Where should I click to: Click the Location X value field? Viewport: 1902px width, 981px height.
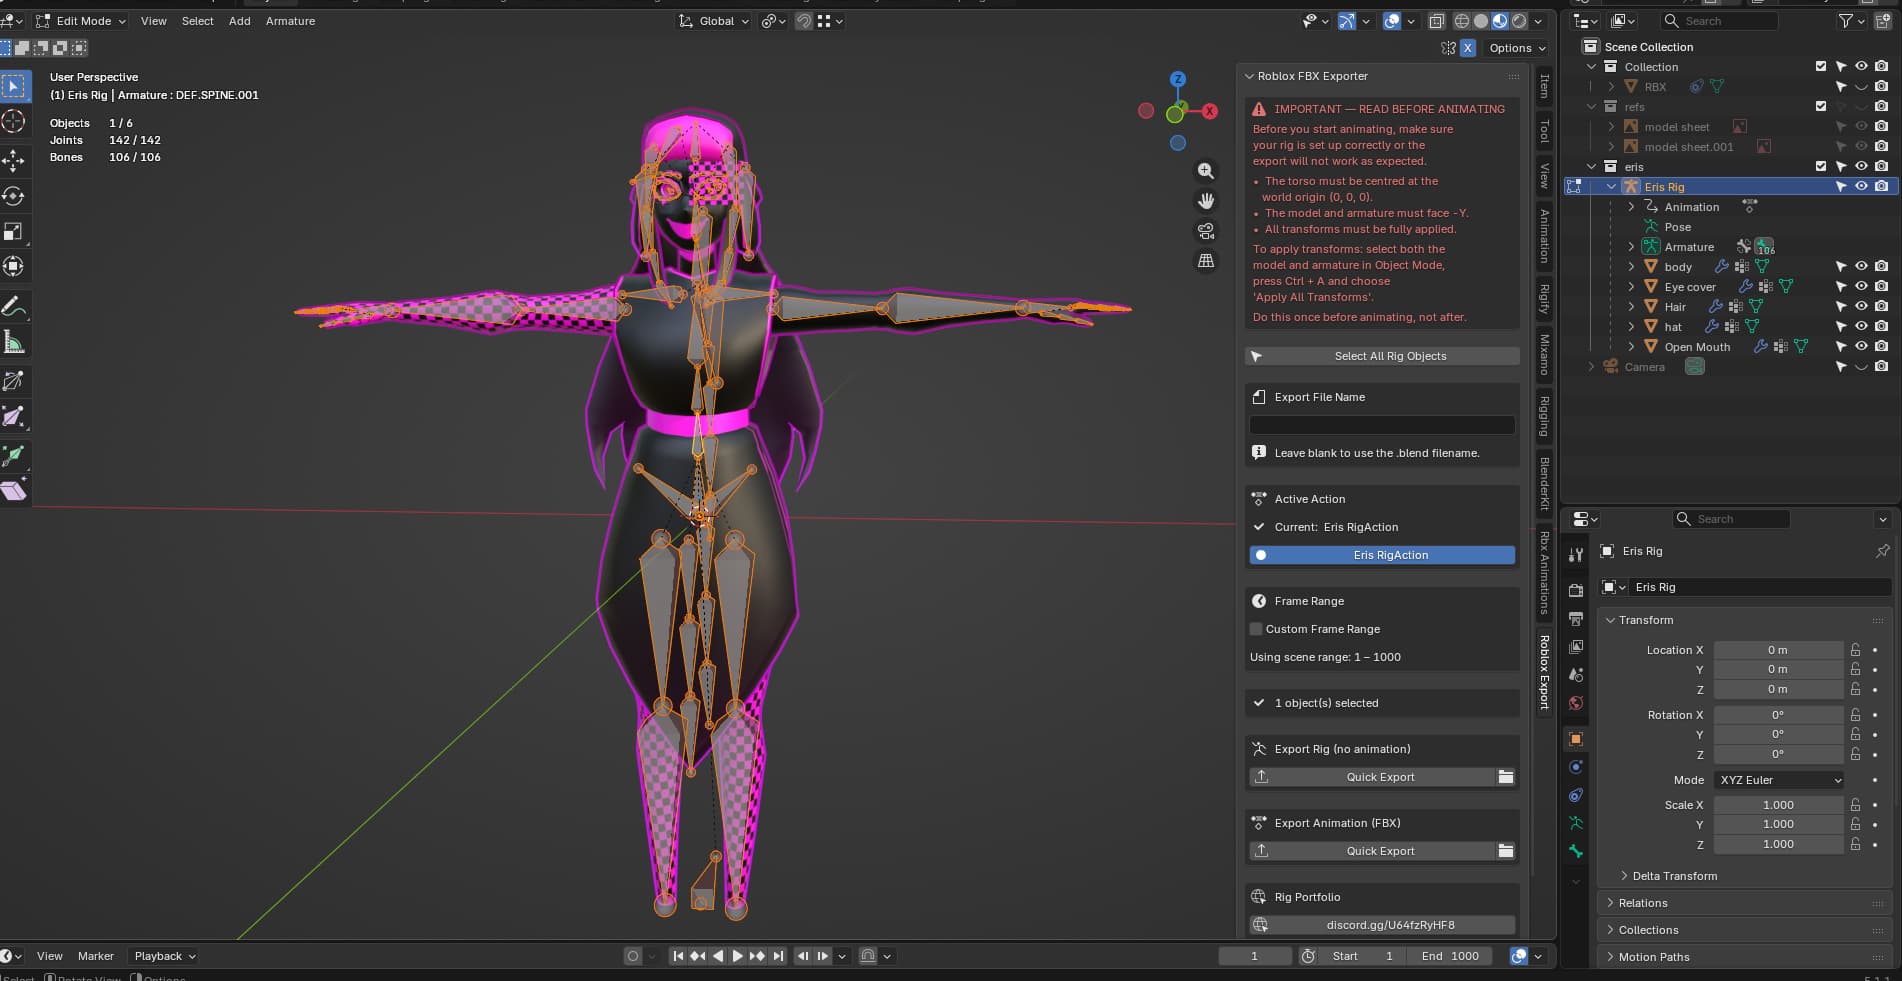pyautogui.click(x=1778, y=650)
